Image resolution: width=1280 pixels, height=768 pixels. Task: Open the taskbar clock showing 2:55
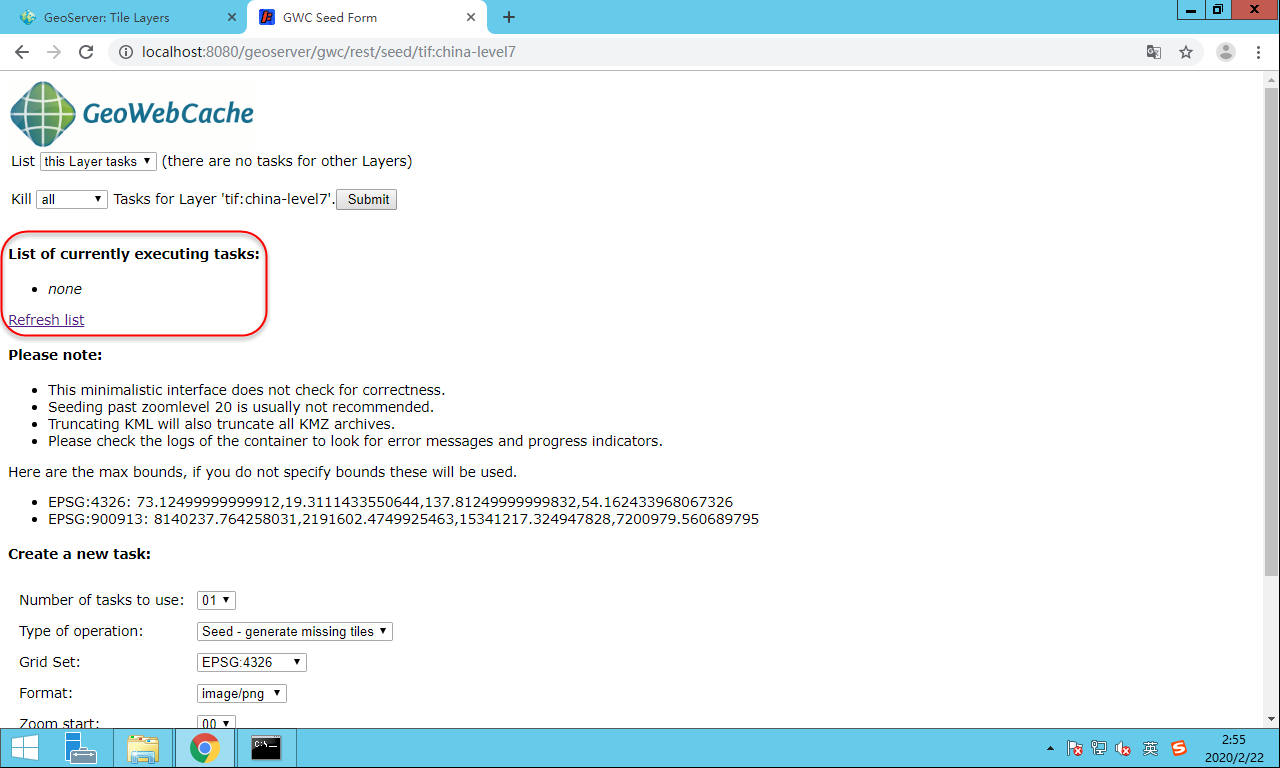click(1233, 748)
